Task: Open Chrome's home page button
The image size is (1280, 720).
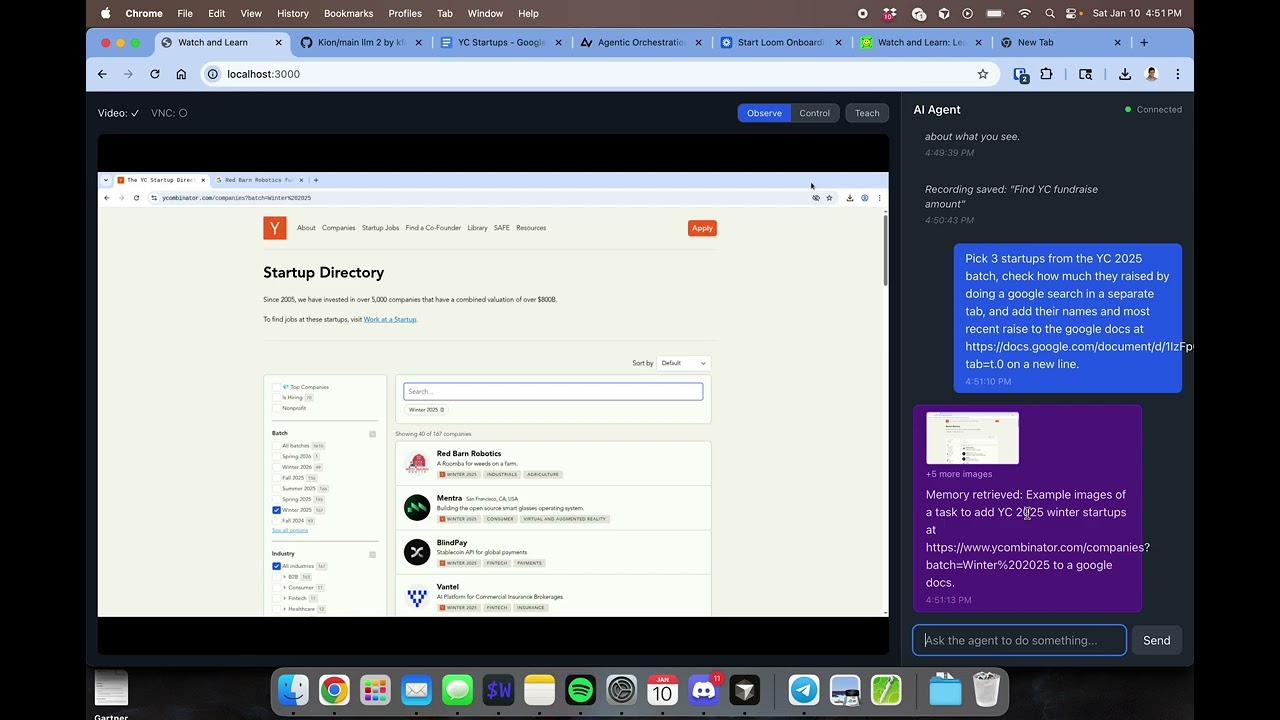Action: pyautogui.click(x=181, y=74)
